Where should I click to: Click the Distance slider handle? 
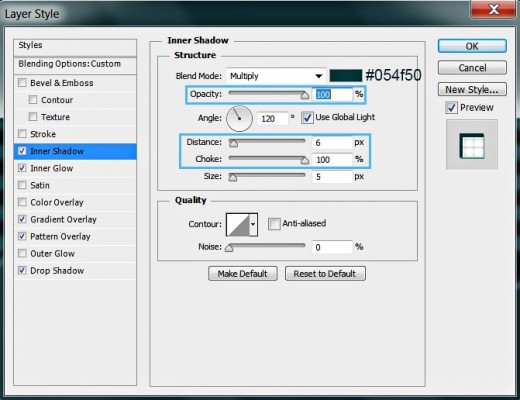(x=233, y=143)
